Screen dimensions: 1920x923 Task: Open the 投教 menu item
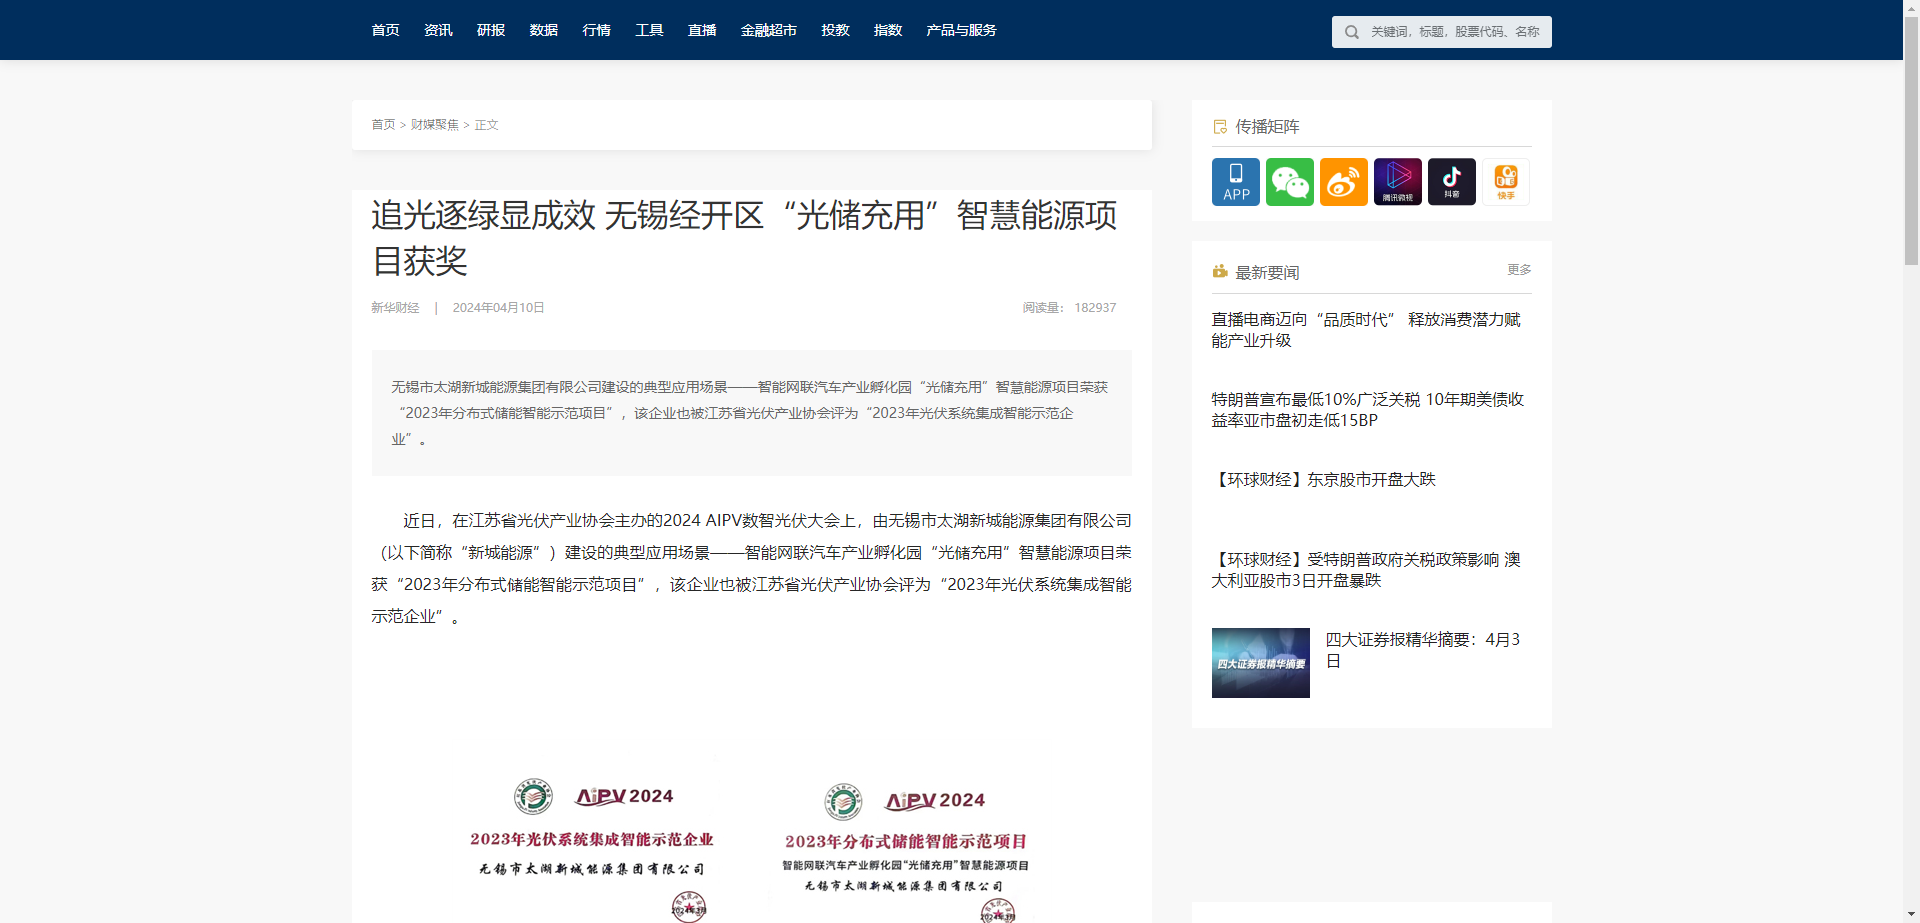(x=836, y=30)
